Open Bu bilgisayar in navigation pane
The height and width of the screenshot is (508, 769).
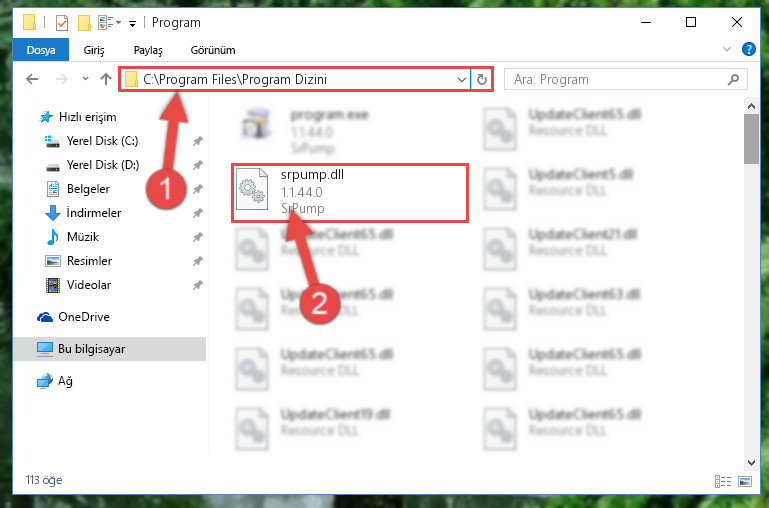109,349
